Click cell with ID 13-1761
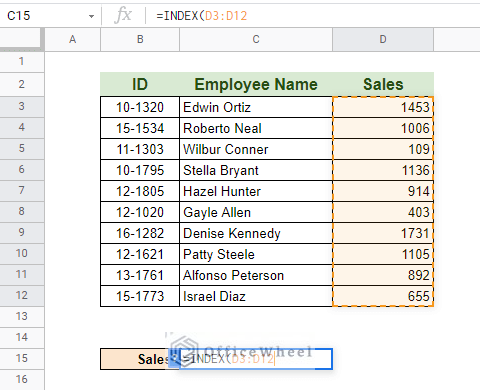Viewport: 480px width, 390px height. 140,275
